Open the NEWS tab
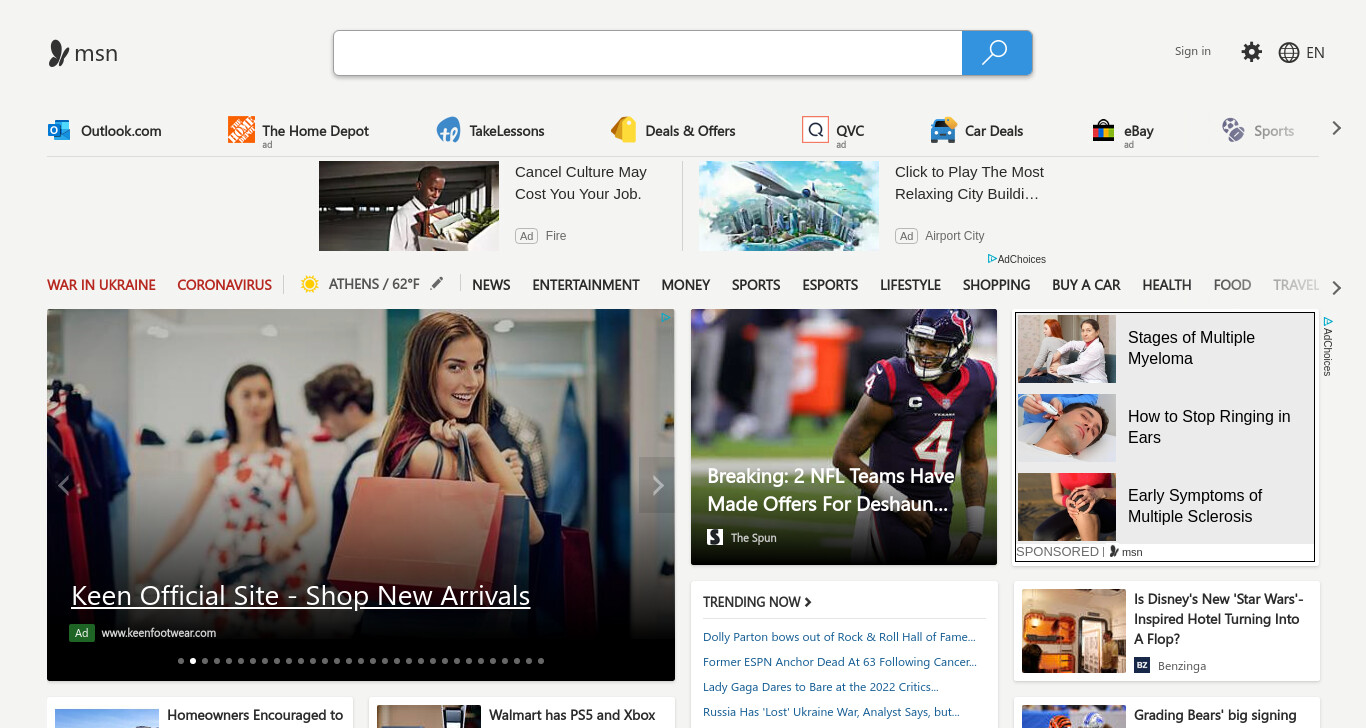Viewport: 1366px width, 728px height. [x=491, y=285]
